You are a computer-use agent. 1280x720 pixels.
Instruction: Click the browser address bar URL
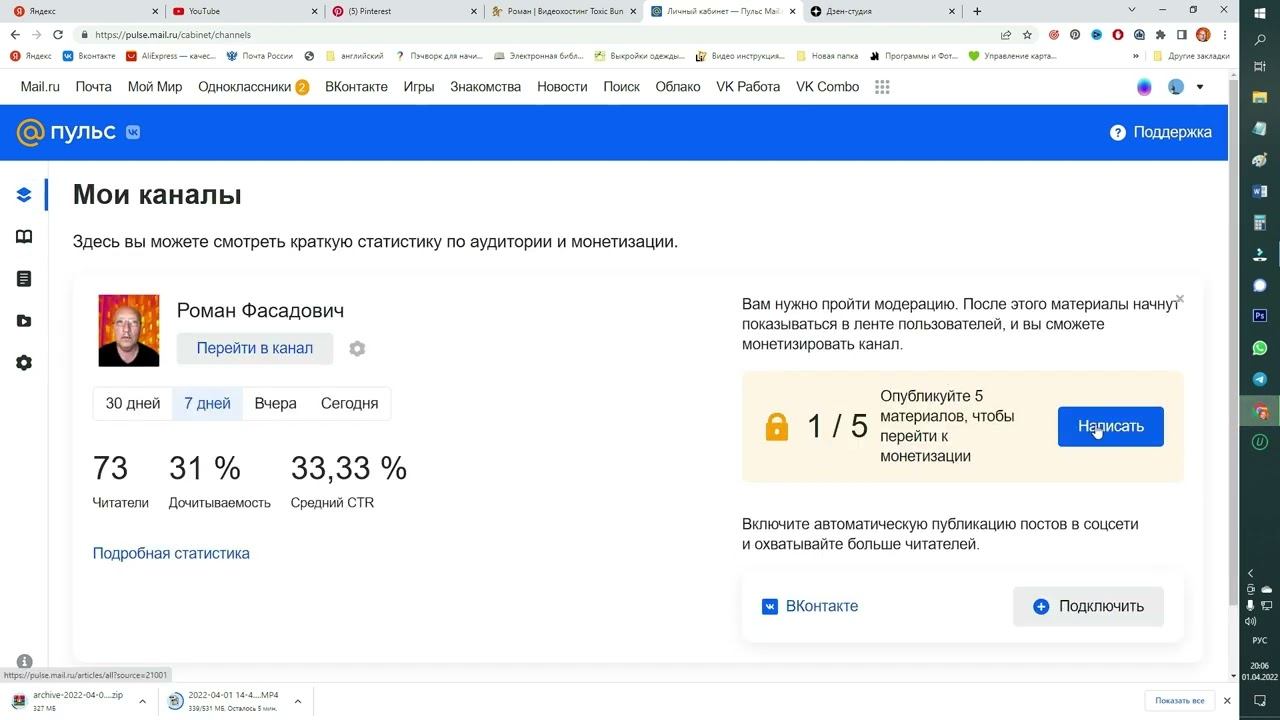click(x=173, y=35)
